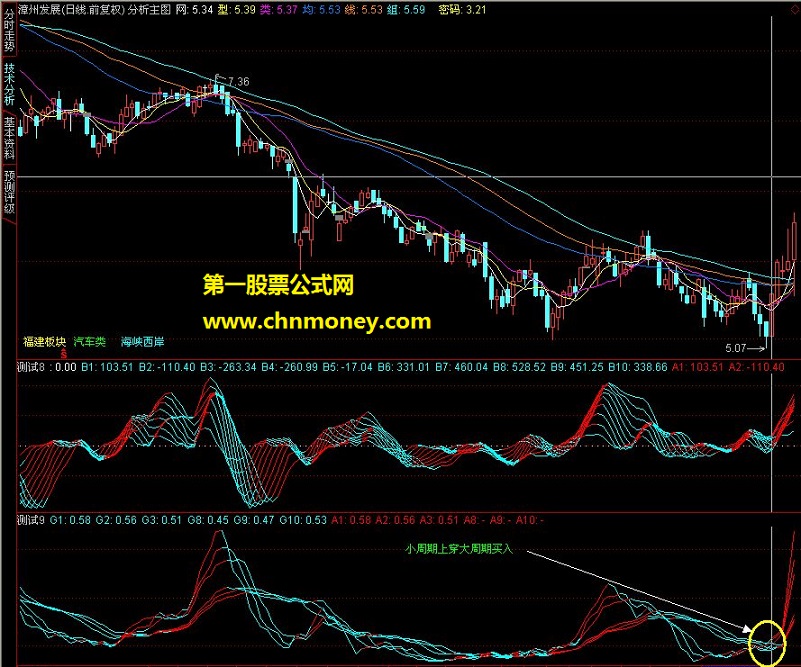
Task: Select the B5: -17.04 value
Action: click(x=347, y=367)
